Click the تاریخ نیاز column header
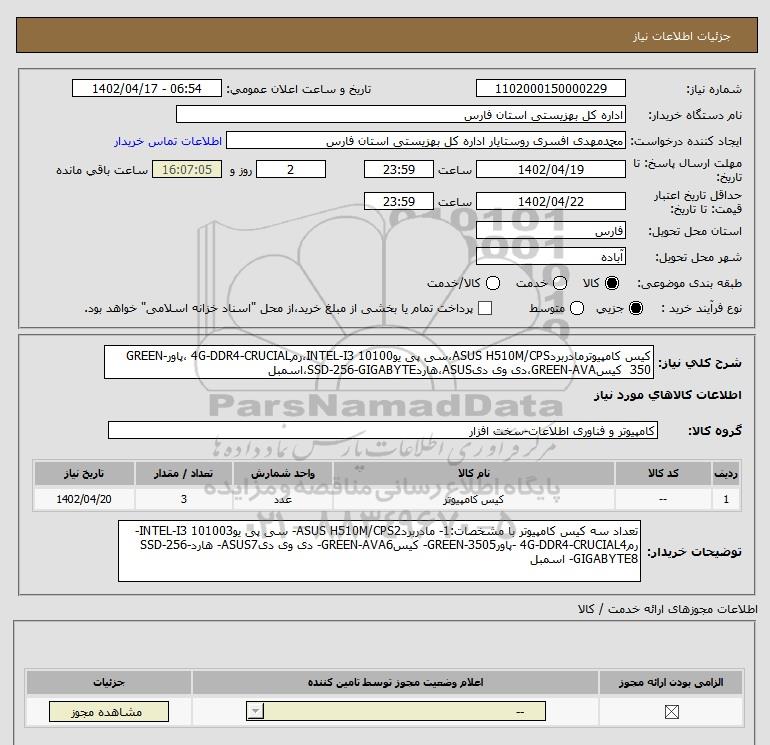 coord(84,473)
